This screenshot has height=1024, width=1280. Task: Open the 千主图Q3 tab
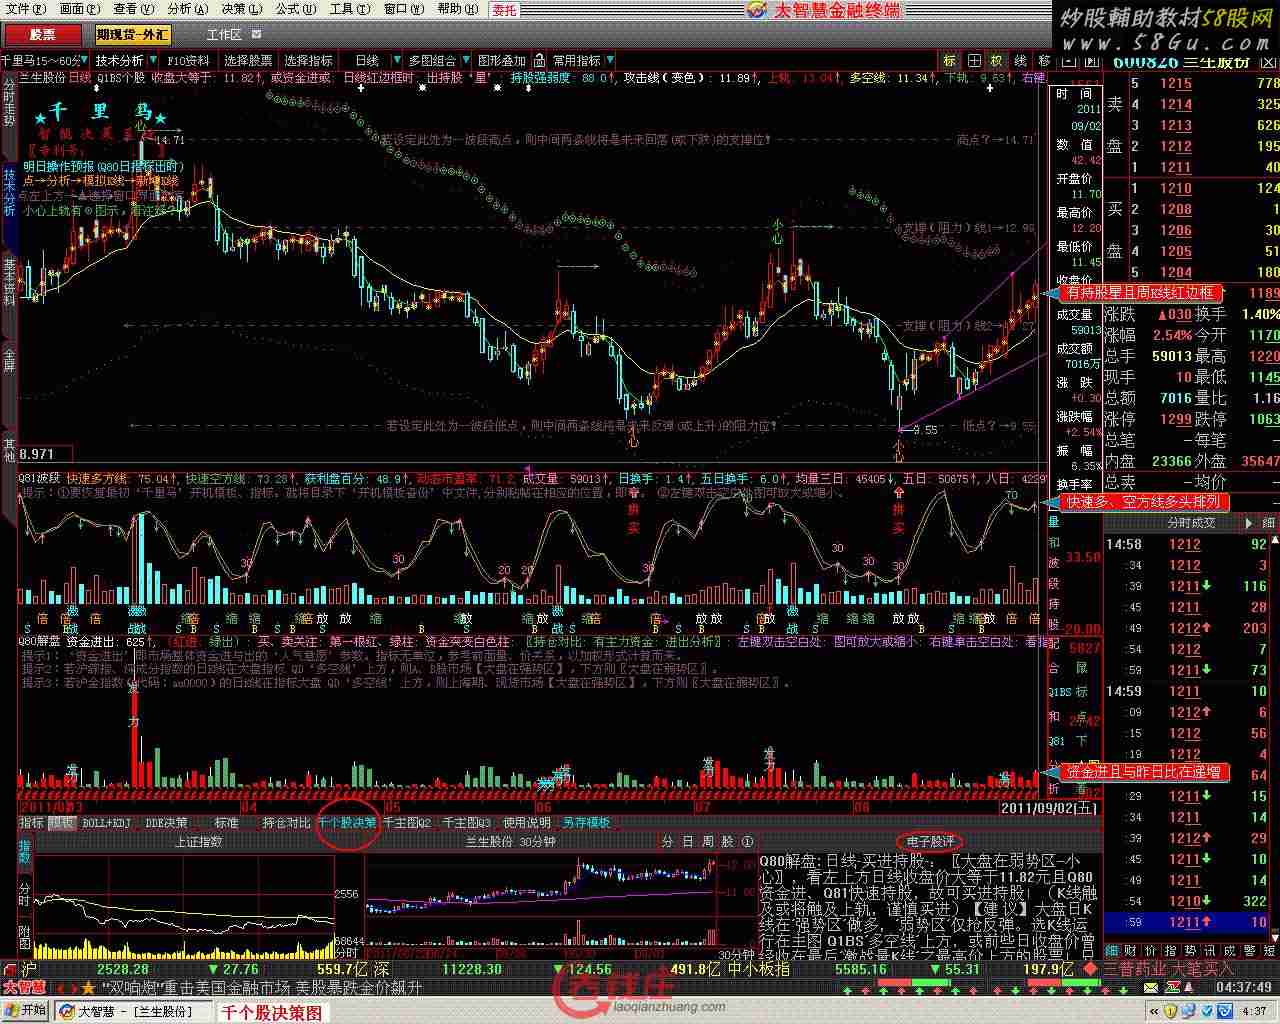(467, 823)
